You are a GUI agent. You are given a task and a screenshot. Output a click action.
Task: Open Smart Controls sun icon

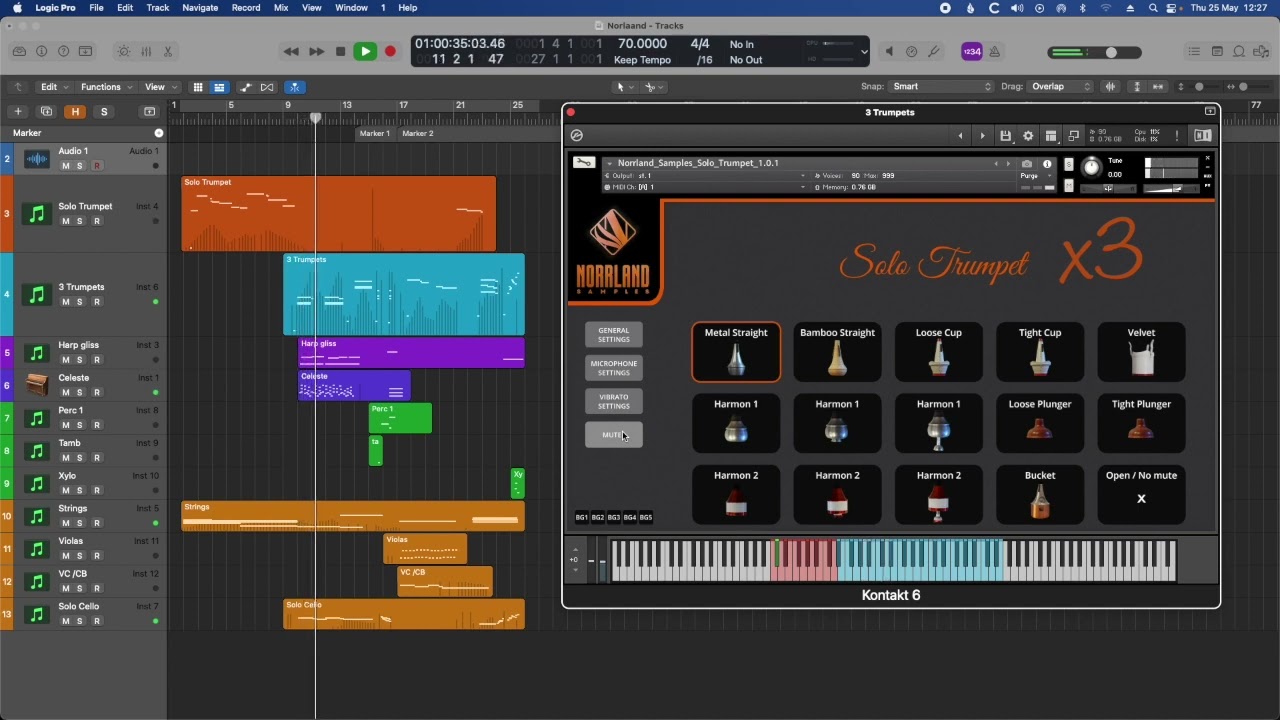(124, 52)
